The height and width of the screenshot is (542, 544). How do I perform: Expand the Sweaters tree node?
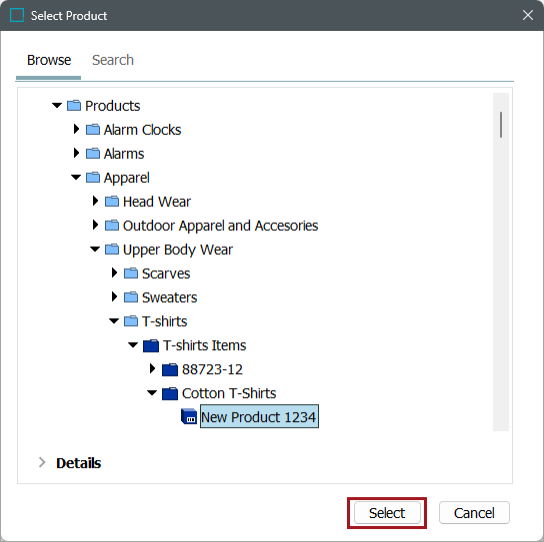114,297
